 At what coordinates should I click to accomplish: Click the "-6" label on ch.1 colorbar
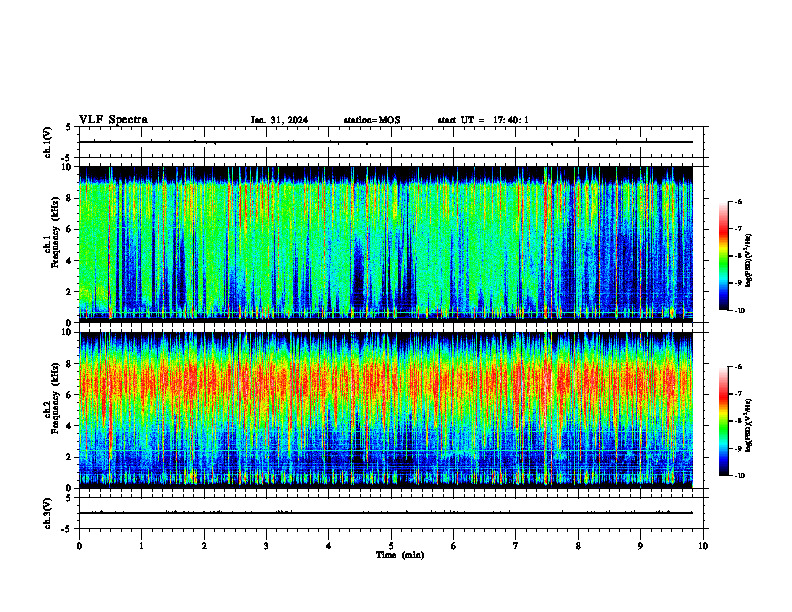pyautogui.click(x=738, y=201)
